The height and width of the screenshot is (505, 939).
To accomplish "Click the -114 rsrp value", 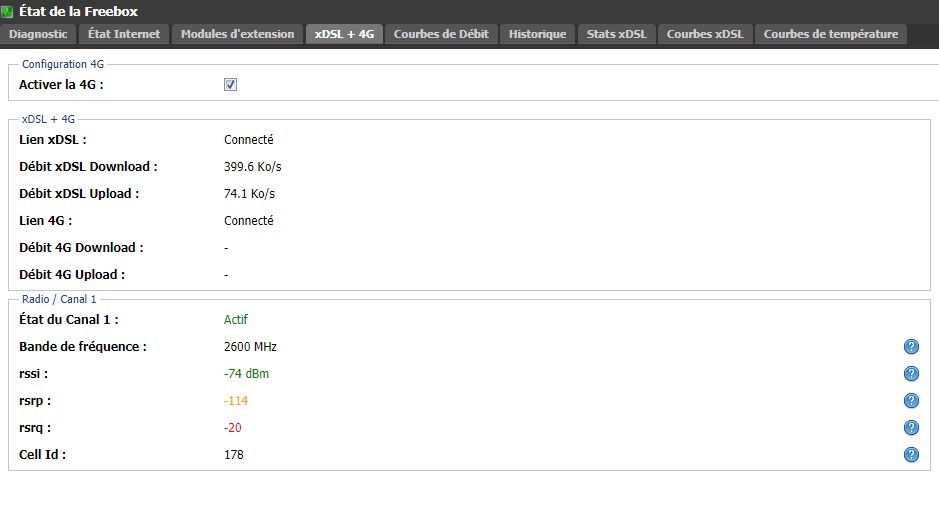I will pos(236,400).
